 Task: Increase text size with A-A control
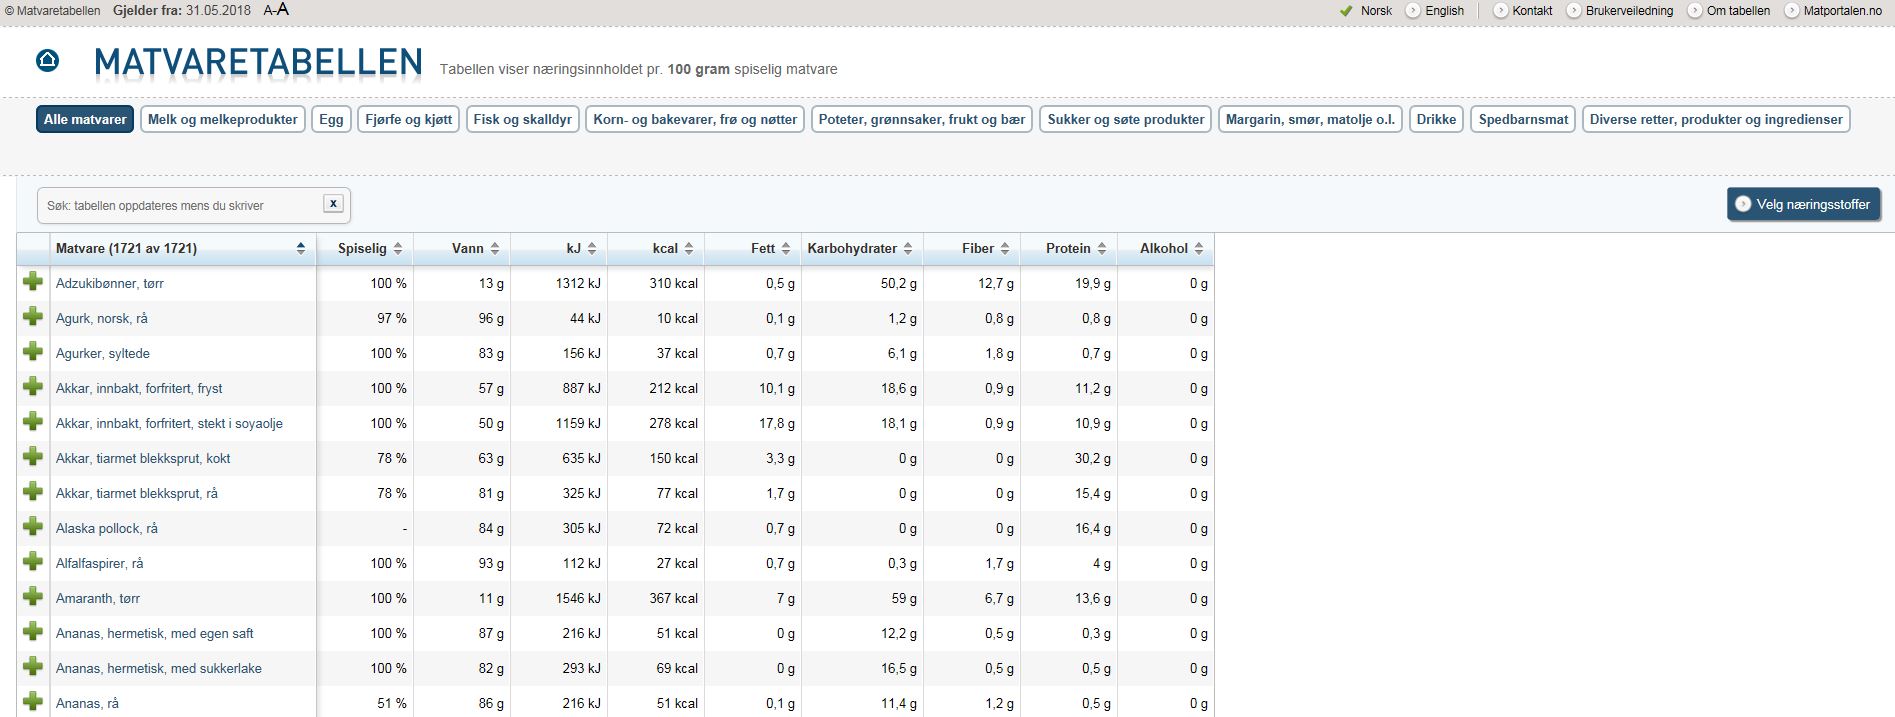coord(276,10)
